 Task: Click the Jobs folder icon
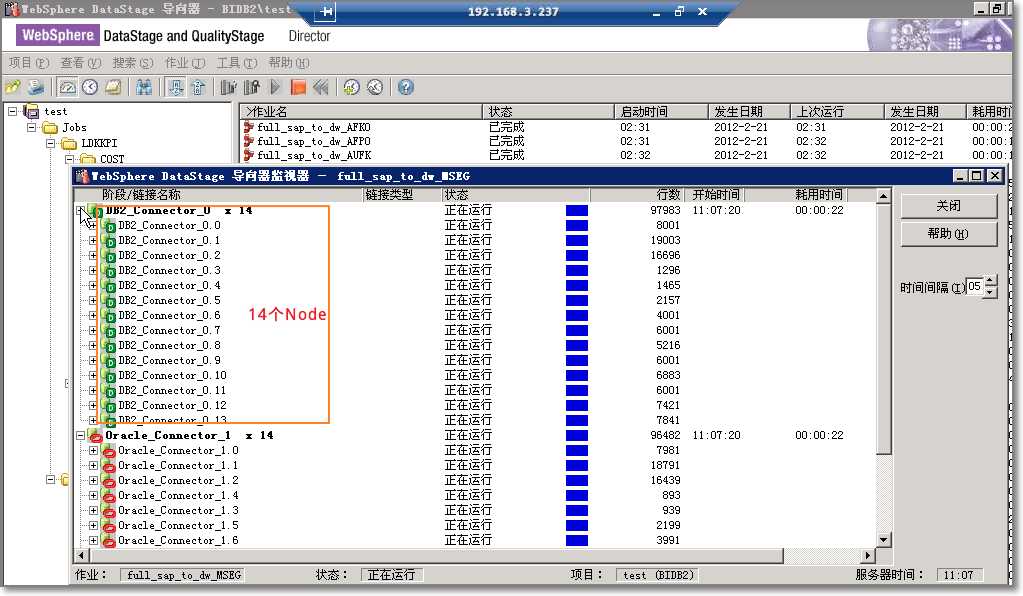(x=50, y=128)
